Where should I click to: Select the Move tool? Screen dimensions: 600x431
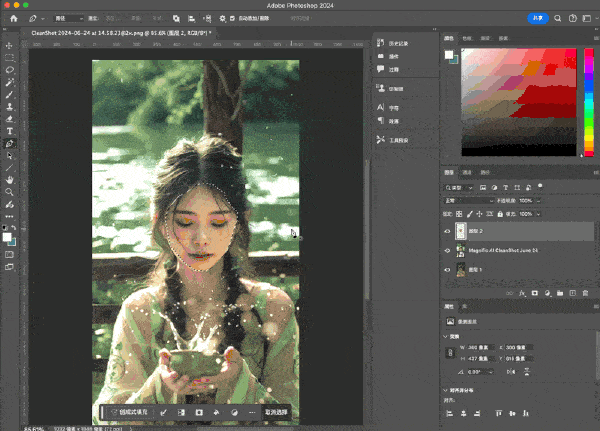click(x=9, y=46)
